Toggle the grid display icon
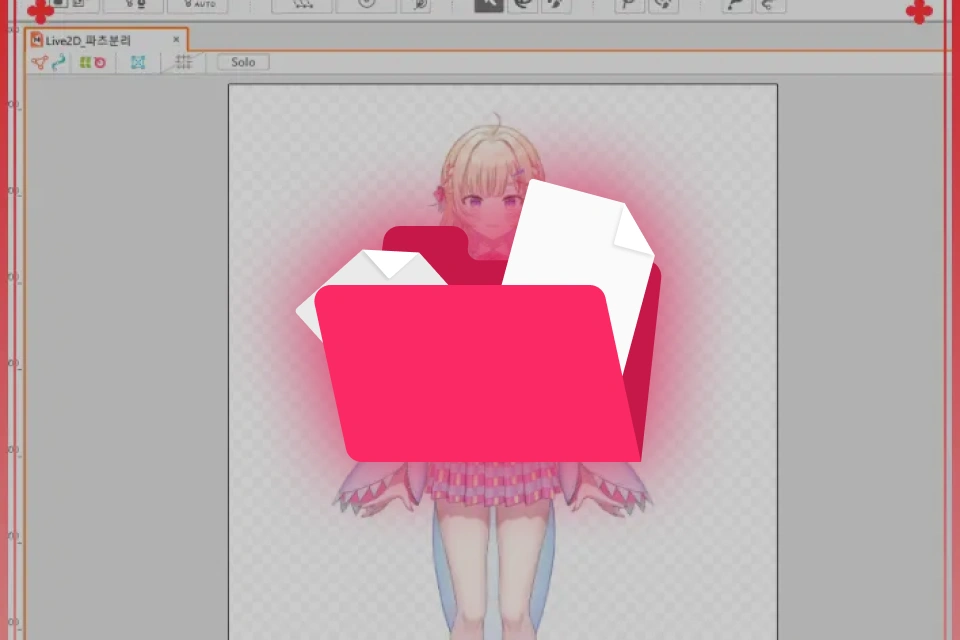960x640 pixels. point(183,62)
